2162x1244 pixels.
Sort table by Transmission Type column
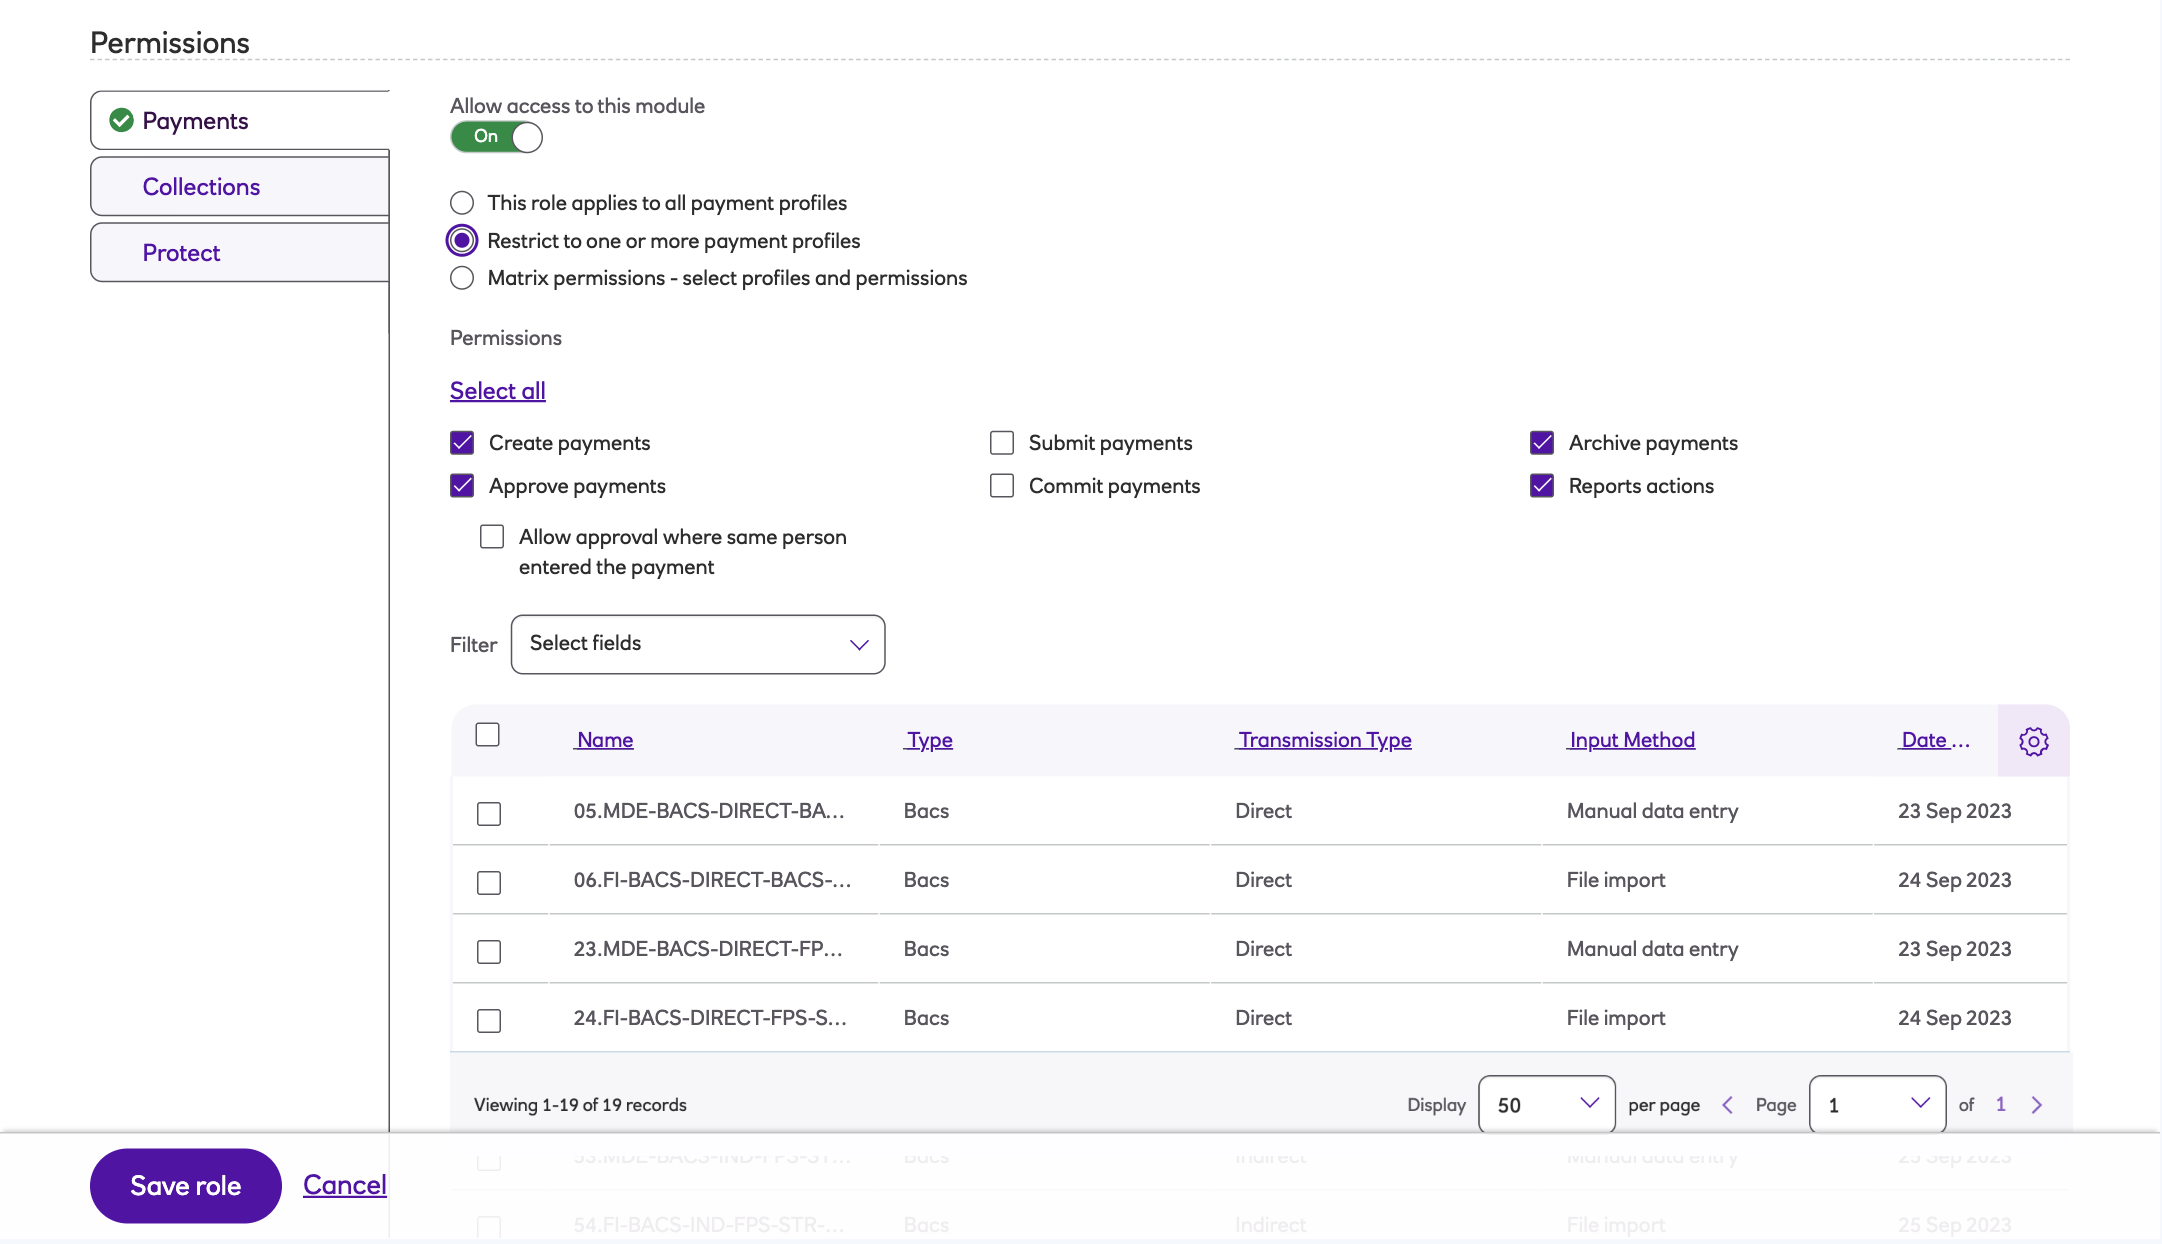pos(1324,740)
